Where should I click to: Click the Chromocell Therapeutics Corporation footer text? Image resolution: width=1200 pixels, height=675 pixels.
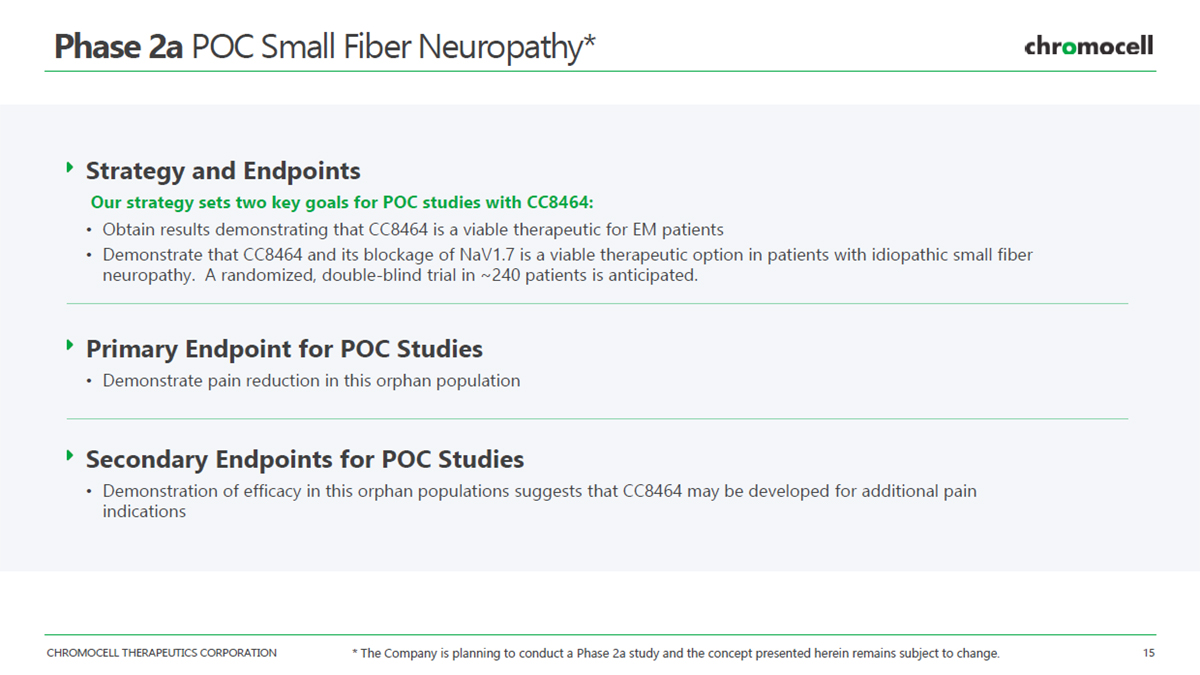click(162, 653)
